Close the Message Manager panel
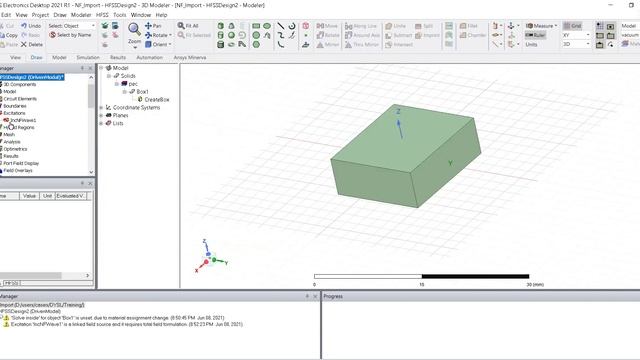Viewport: 640px width, 360px height. (315, 296)
